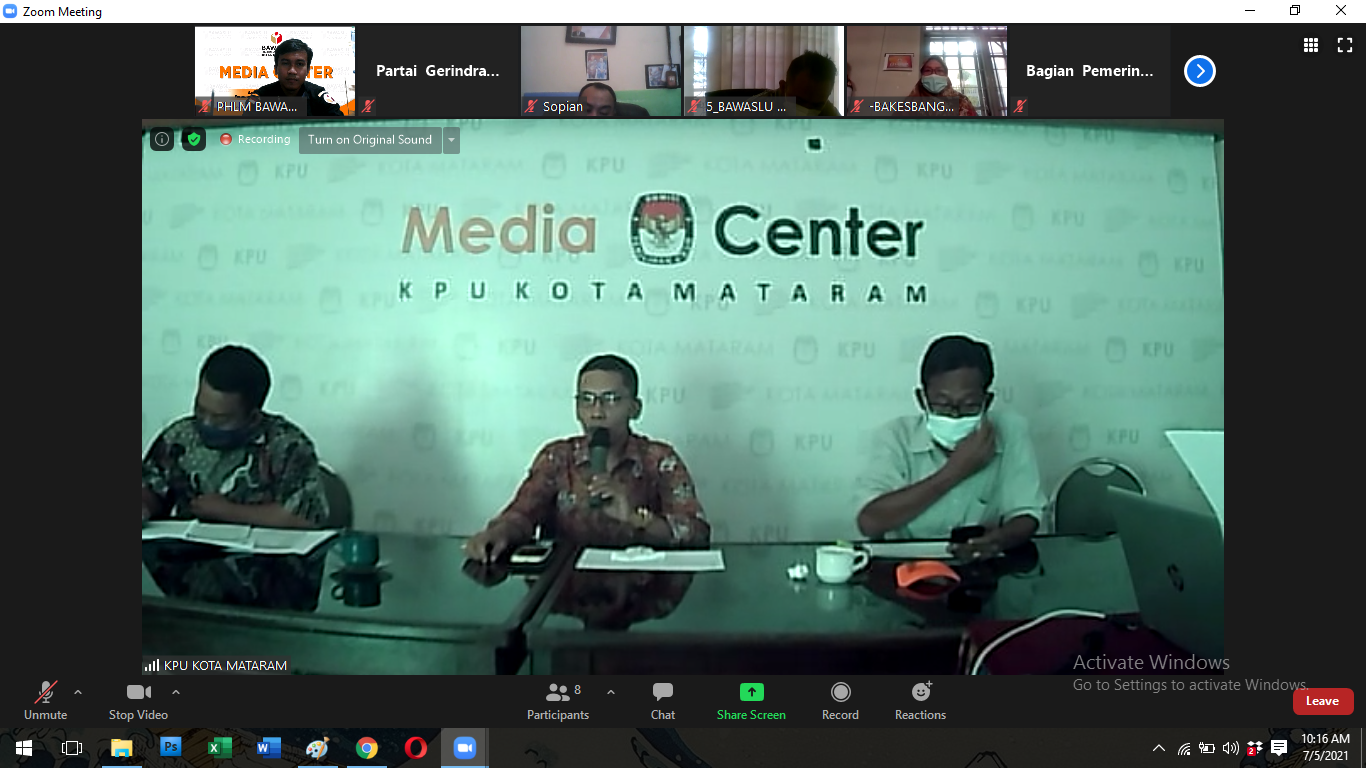The width and height of the screenshot is (1366, 768).
Task: Open the meeting information icon
Action: coord(162,140)
